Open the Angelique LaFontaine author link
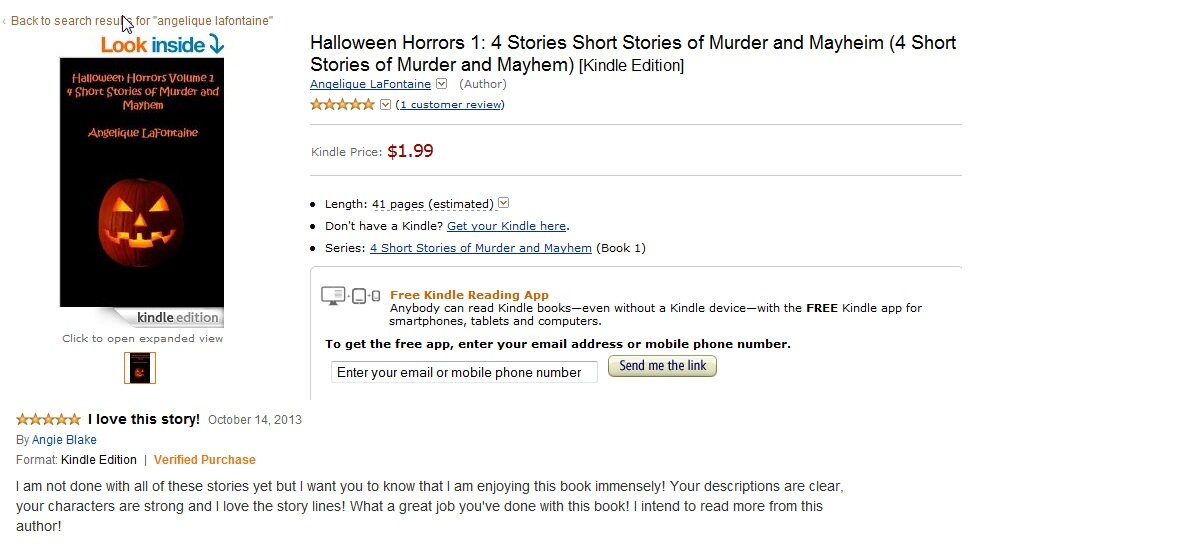 [371, 84]
